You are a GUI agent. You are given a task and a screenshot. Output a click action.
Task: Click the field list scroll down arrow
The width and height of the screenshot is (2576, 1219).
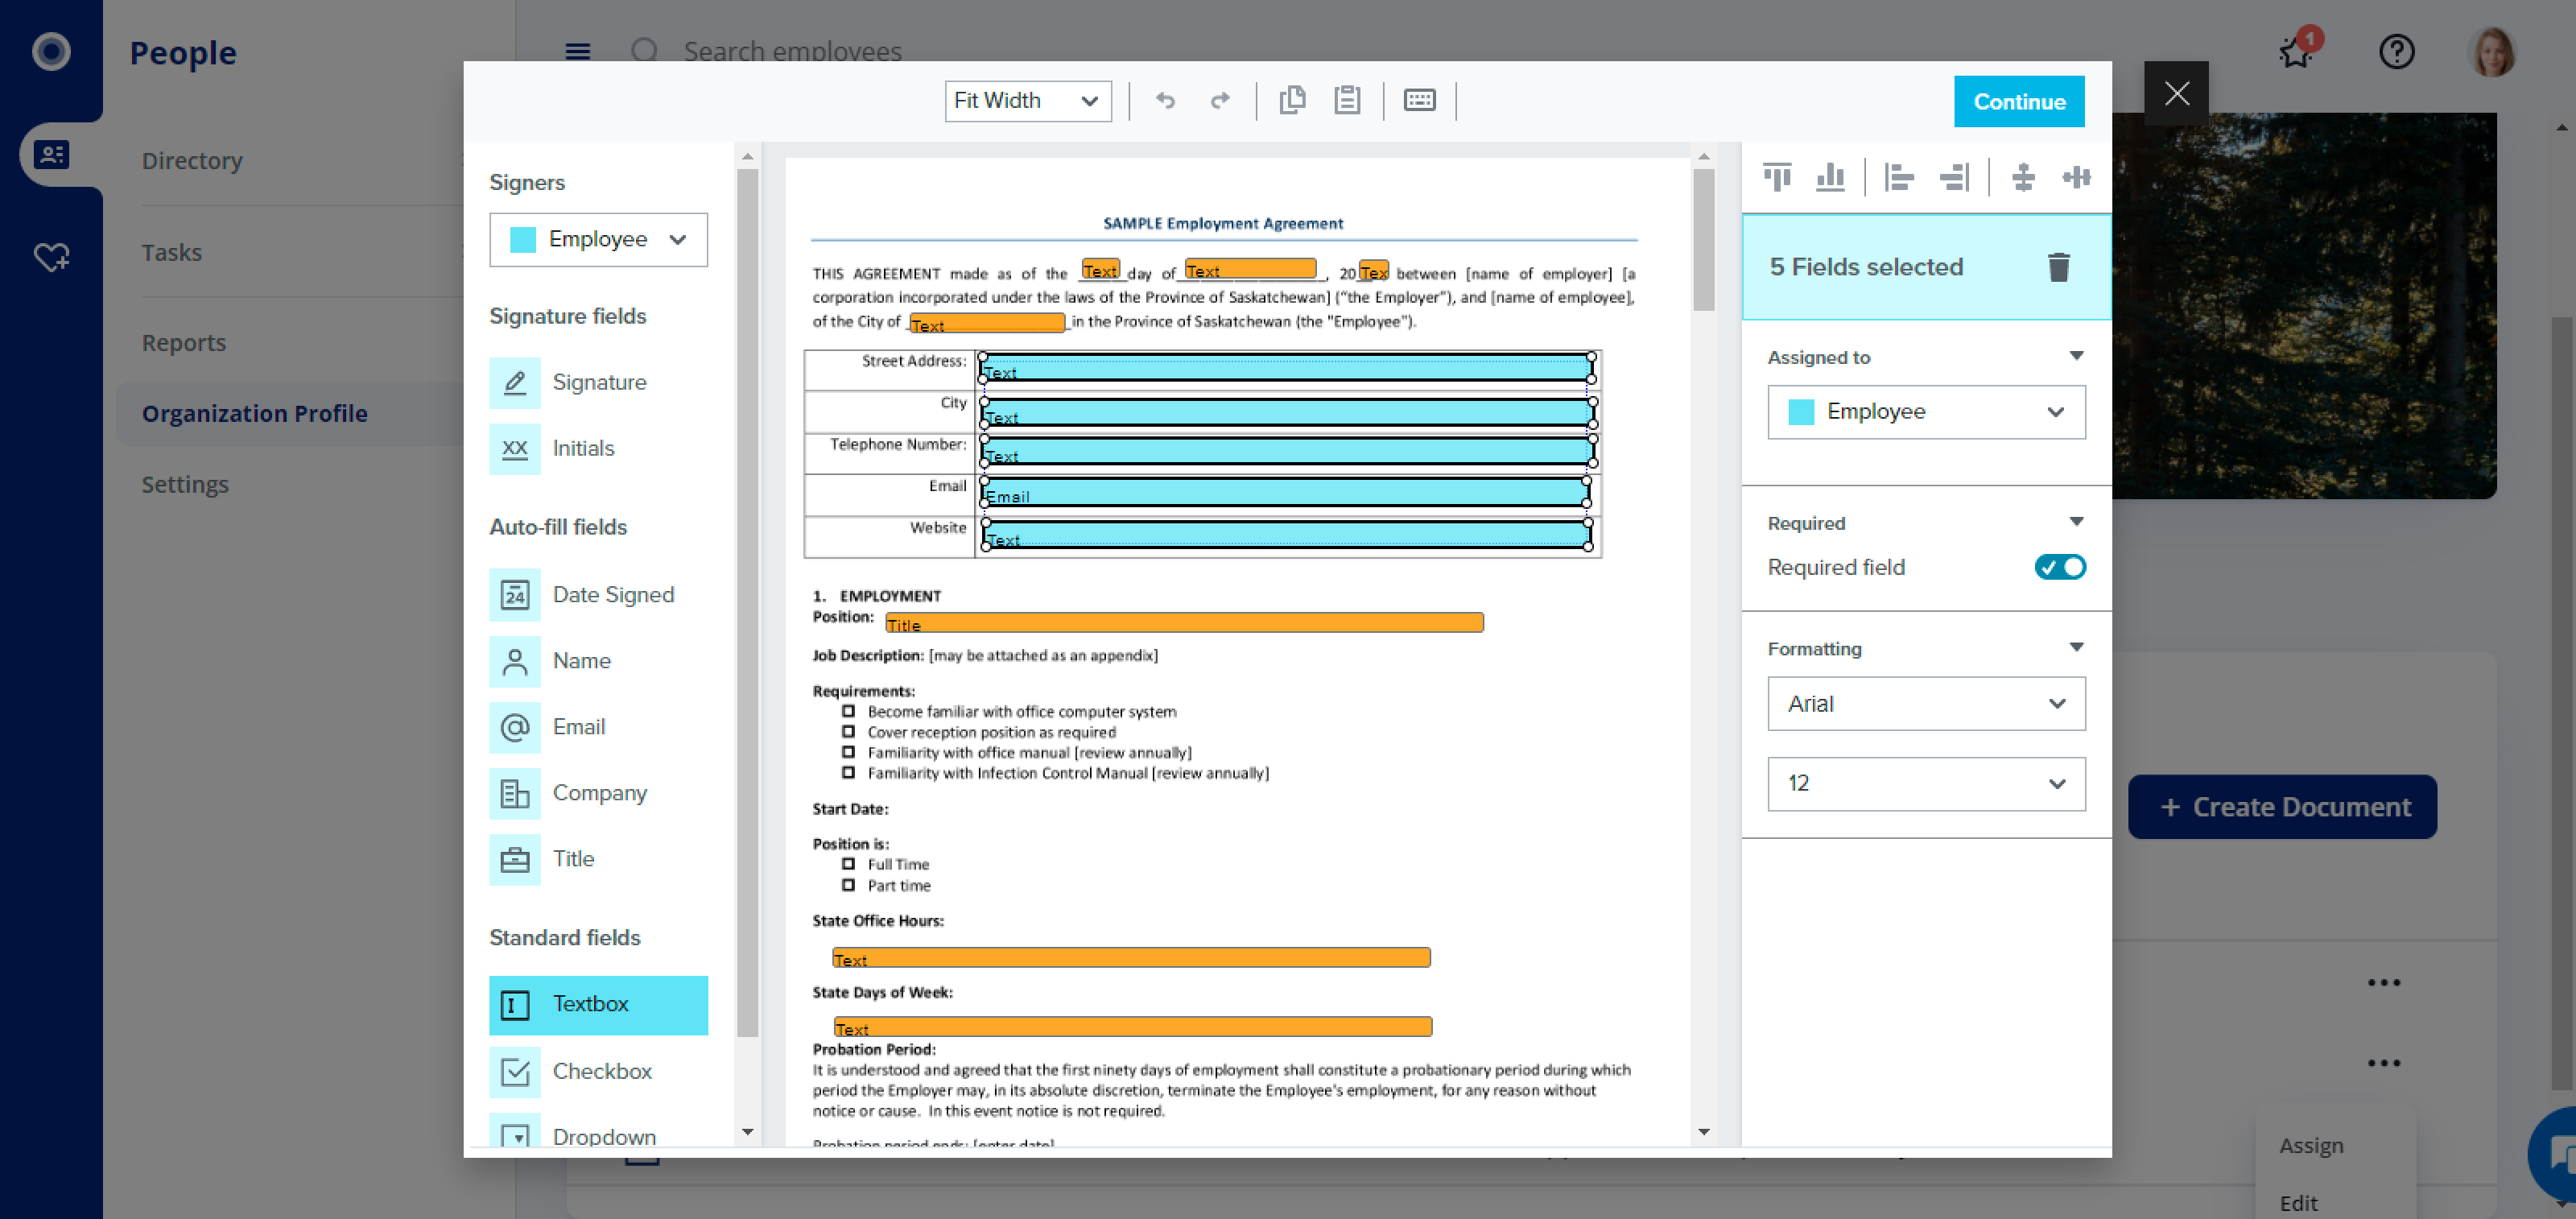tap(747, 1132)
